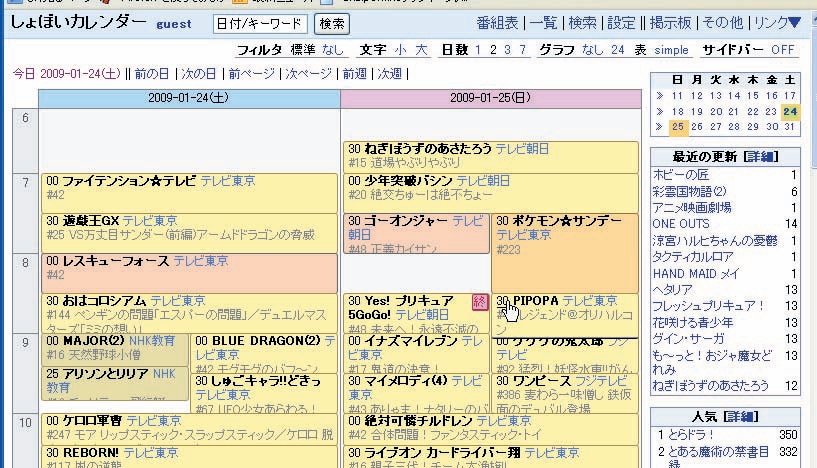The image size is (817, 468).
Task: Open 詳細 link of 最近の更新
Action: pyautogui.click(x=761, y=156)
